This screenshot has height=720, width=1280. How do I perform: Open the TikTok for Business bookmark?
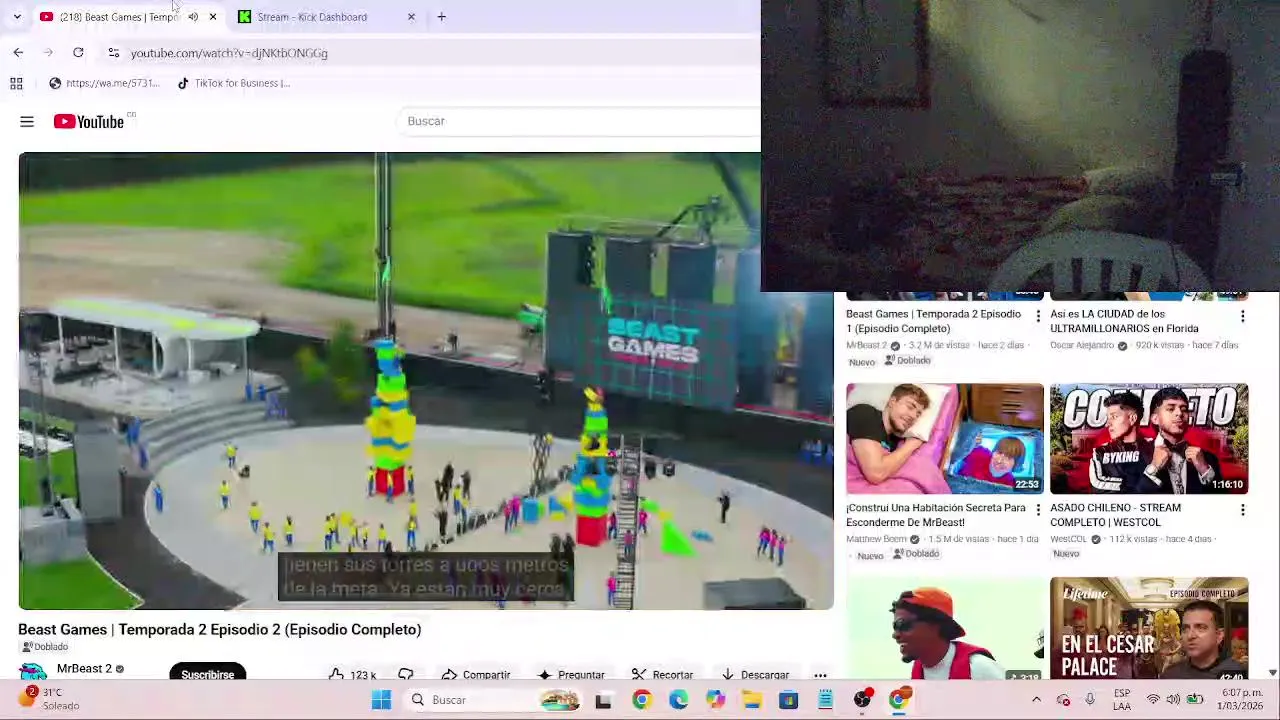233,83
